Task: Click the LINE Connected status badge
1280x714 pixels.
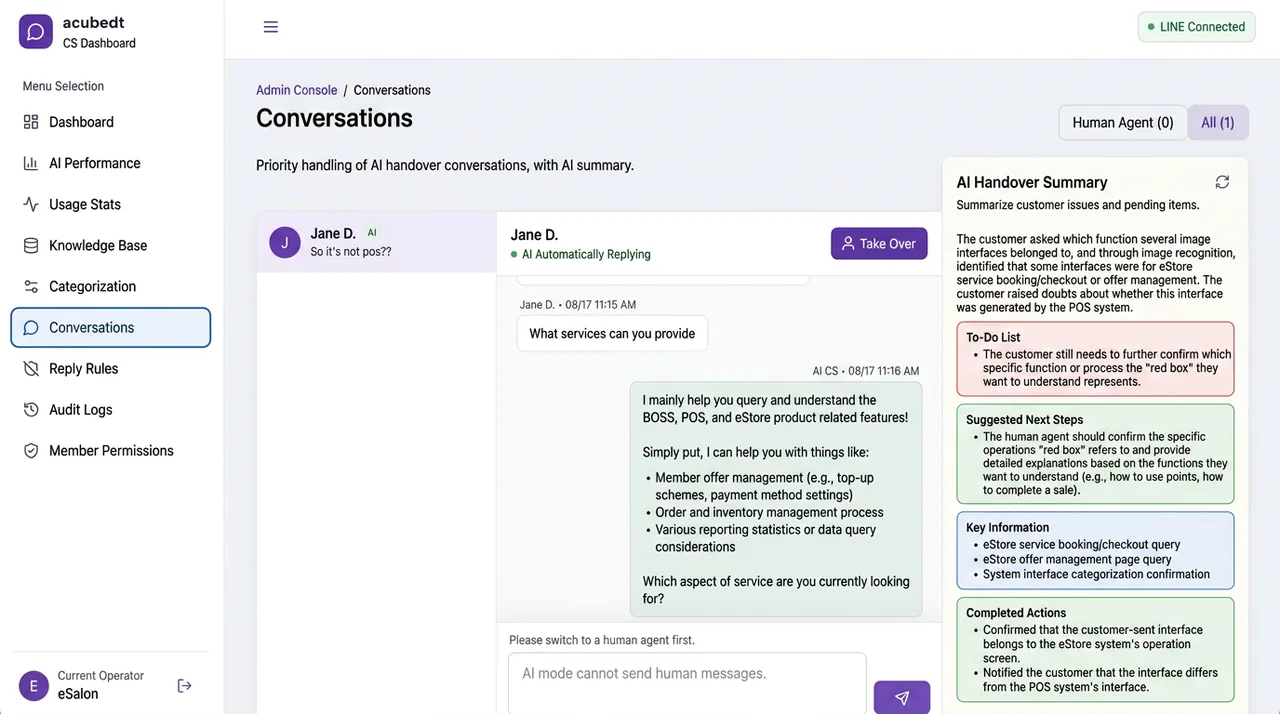Action: (1196, 27)
